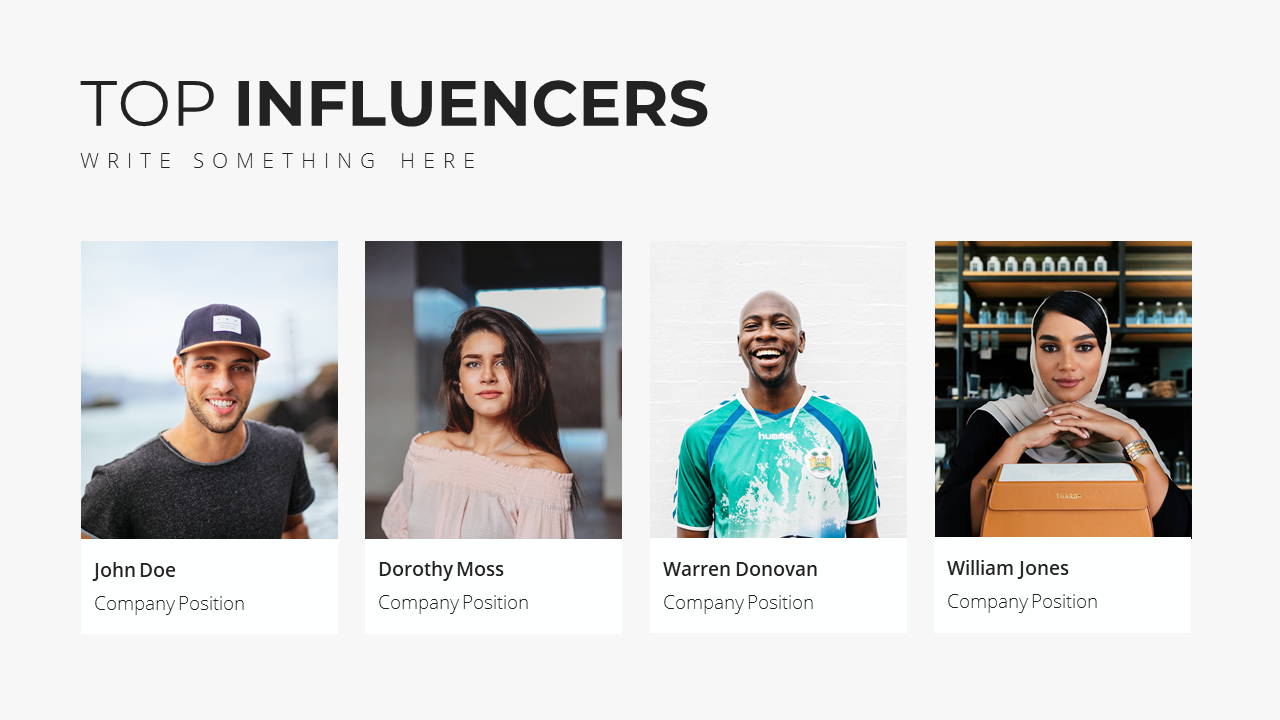This screenshot has height=720, width=1280.
Task: Select Company Position under William Jones
Action: point(1022,602)
